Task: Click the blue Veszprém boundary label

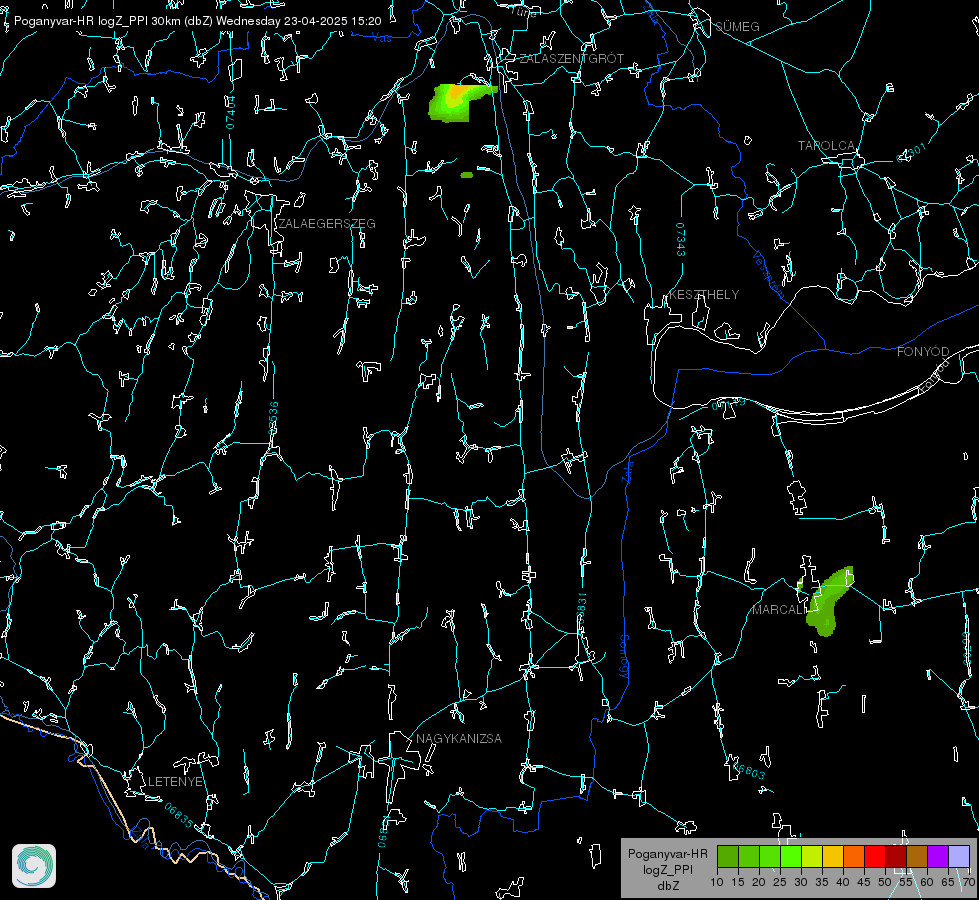Action: [x=768, y=274]
